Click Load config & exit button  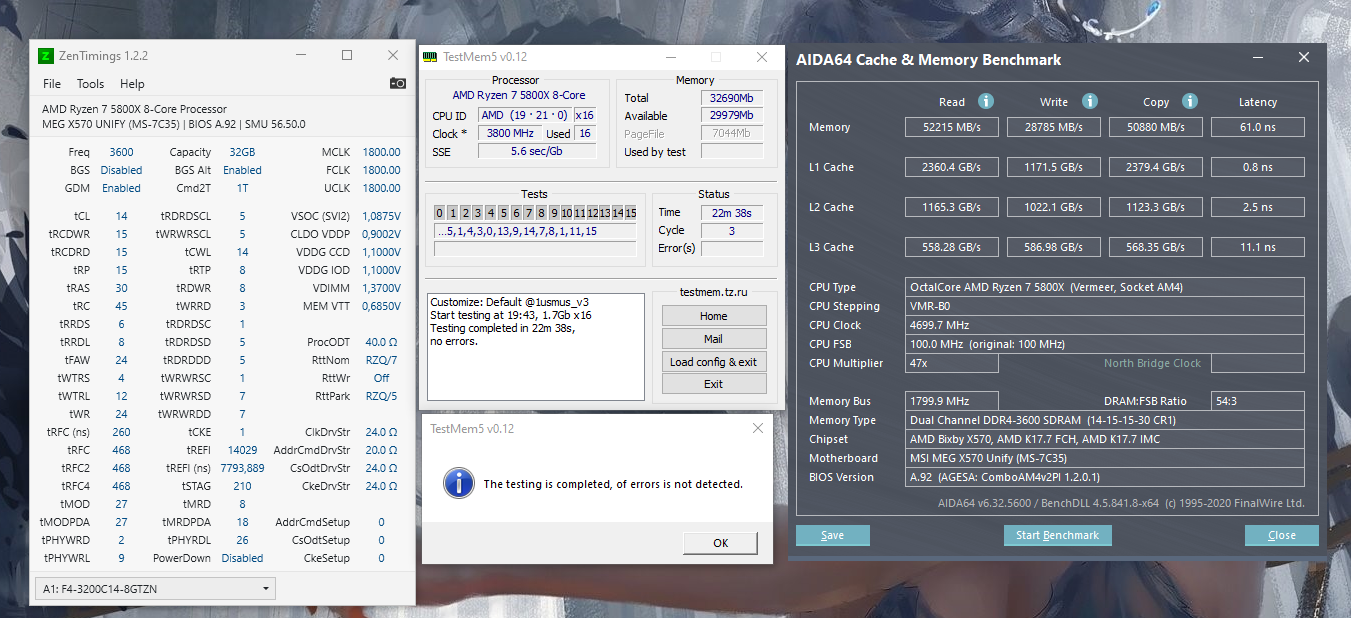[x=713, y=361]
